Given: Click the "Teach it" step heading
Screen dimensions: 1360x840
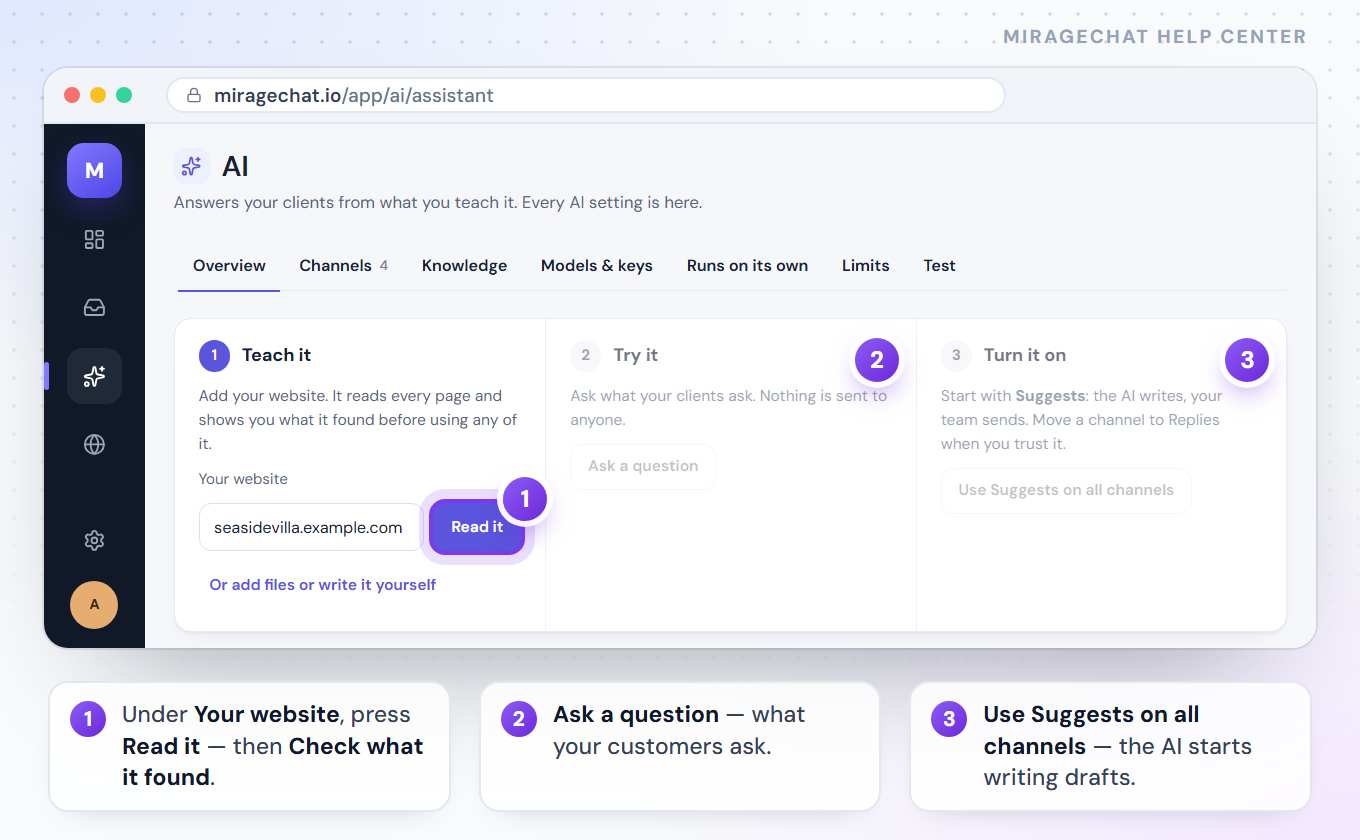Looking at the screenshot, I should pos(276,355).
